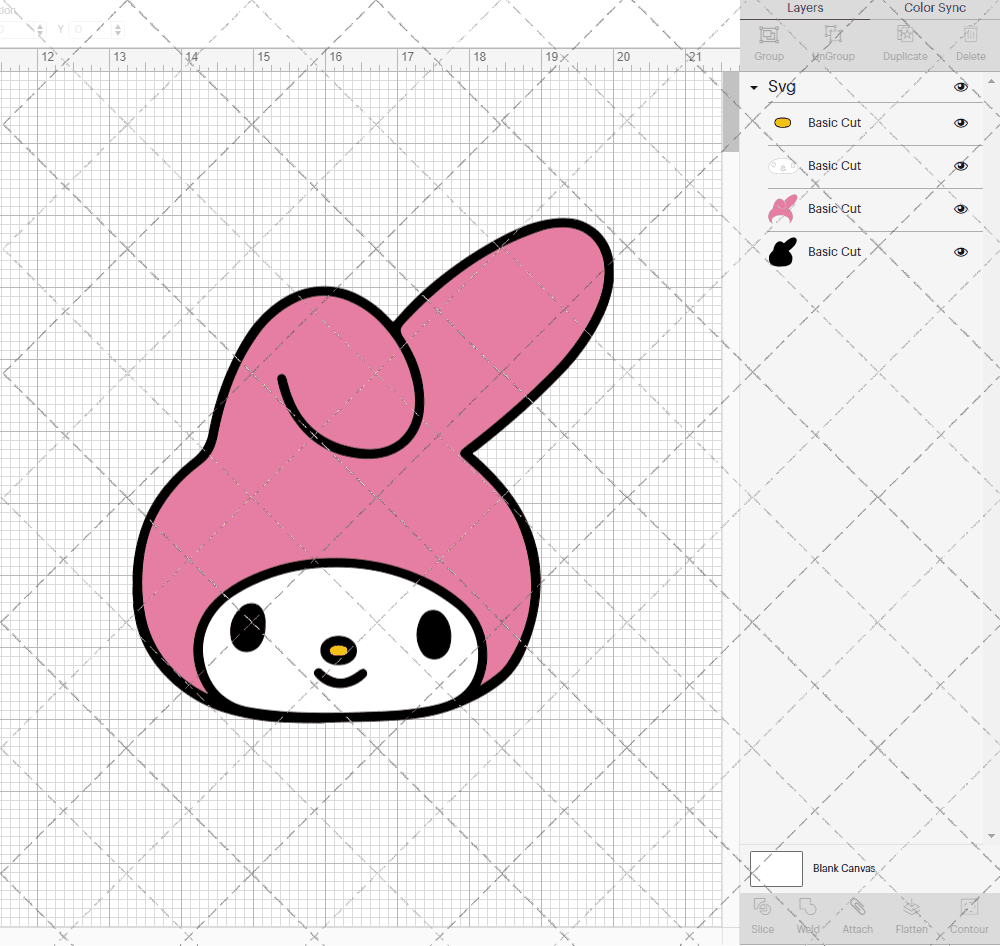The image size is (1000, 946).
Task: Select the yellow nose on canvas
Action: (x=339, y=651)
